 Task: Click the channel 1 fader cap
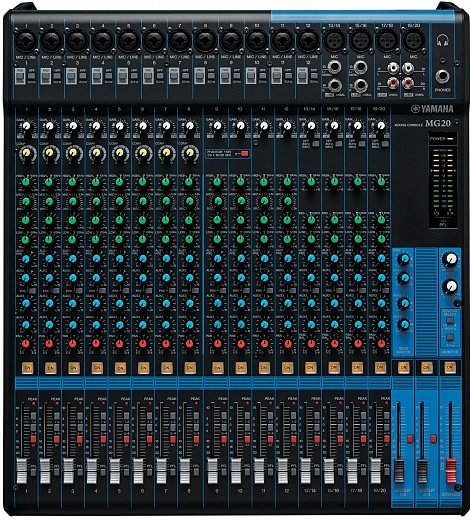point(21,471)
